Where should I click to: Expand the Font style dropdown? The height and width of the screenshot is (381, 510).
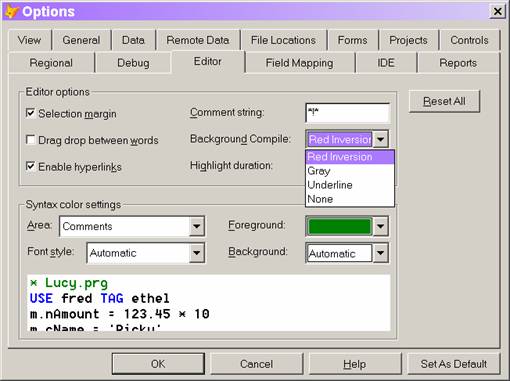tap(196, 253)
